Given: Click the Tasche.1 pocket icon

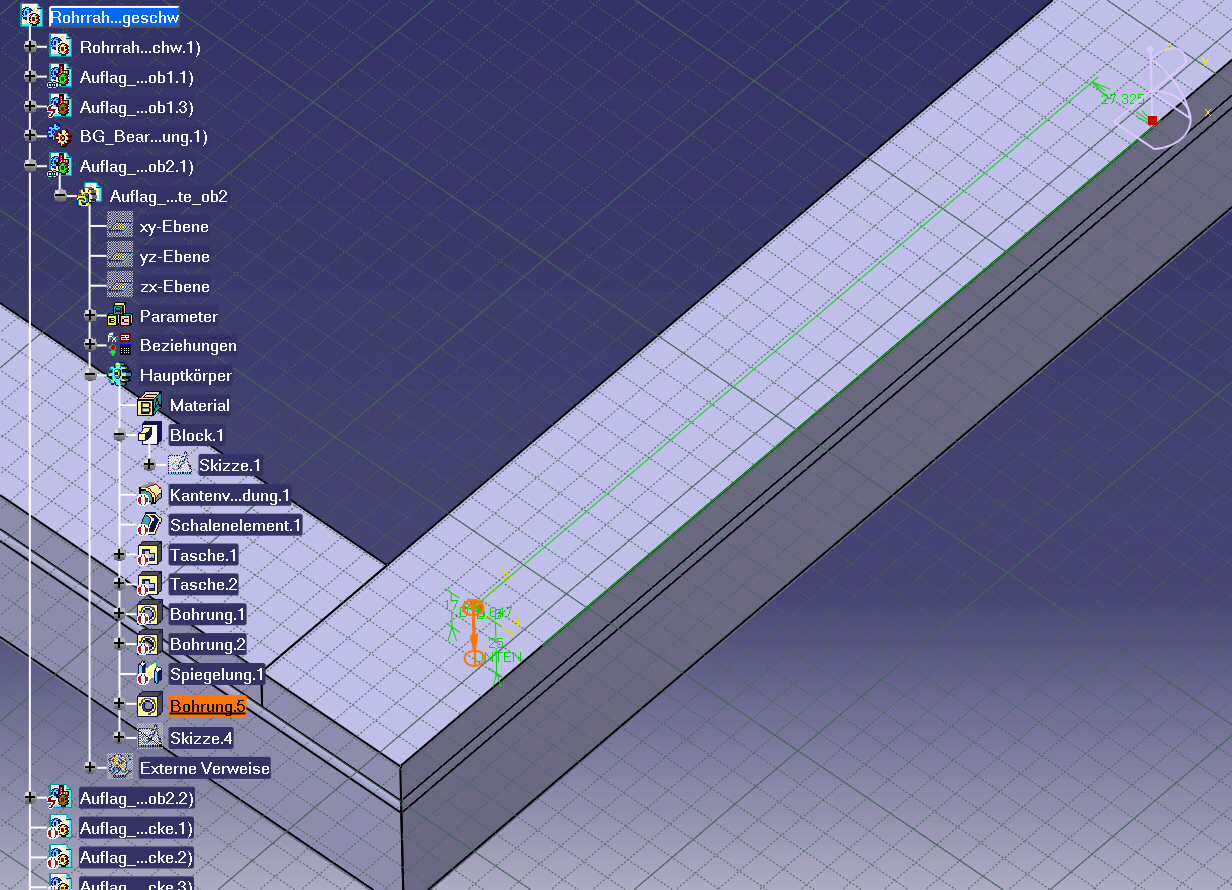Looking at the screenshot, I should point(150,555).
